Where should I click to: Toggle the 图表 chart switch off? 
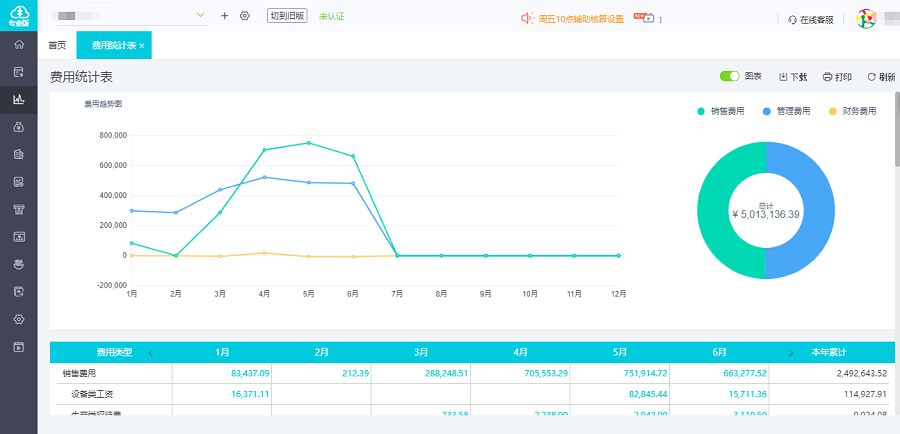click(x=729, y=76)
